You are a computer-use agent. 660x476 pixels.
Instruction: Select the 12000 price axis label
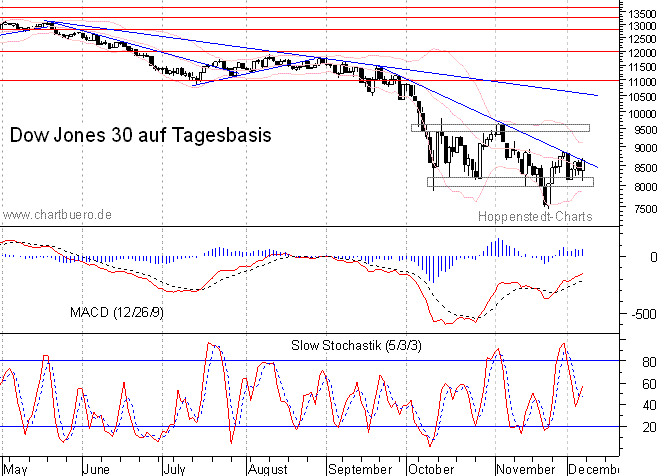tap(642, 53)
